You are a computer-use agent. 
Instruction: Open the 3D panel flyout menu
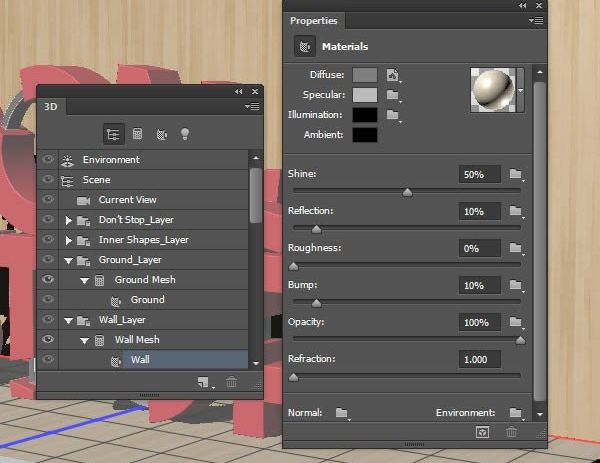point(252,106)
